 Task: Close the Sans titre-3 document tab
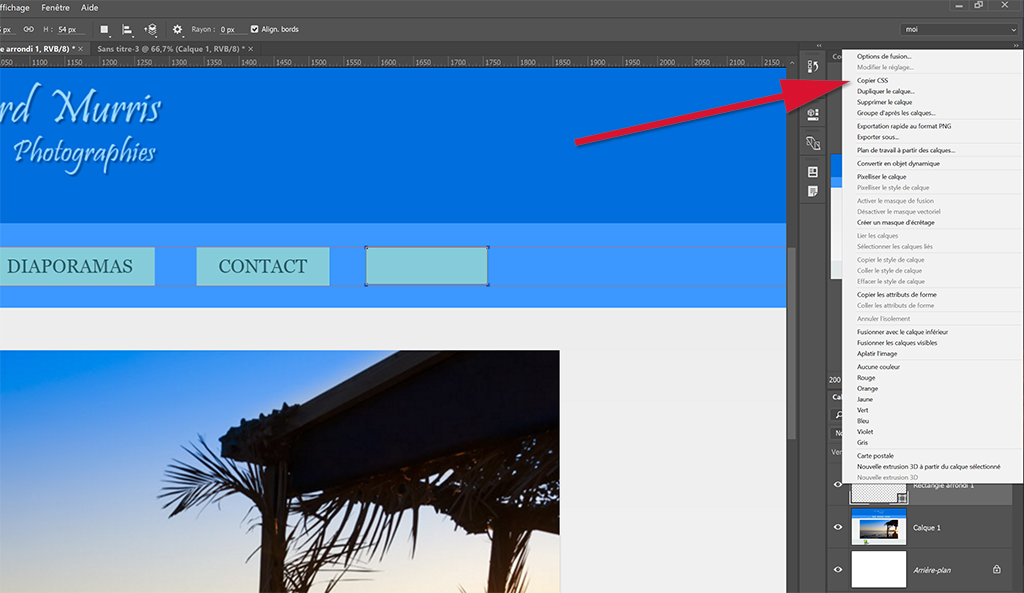tap(251, 49)
